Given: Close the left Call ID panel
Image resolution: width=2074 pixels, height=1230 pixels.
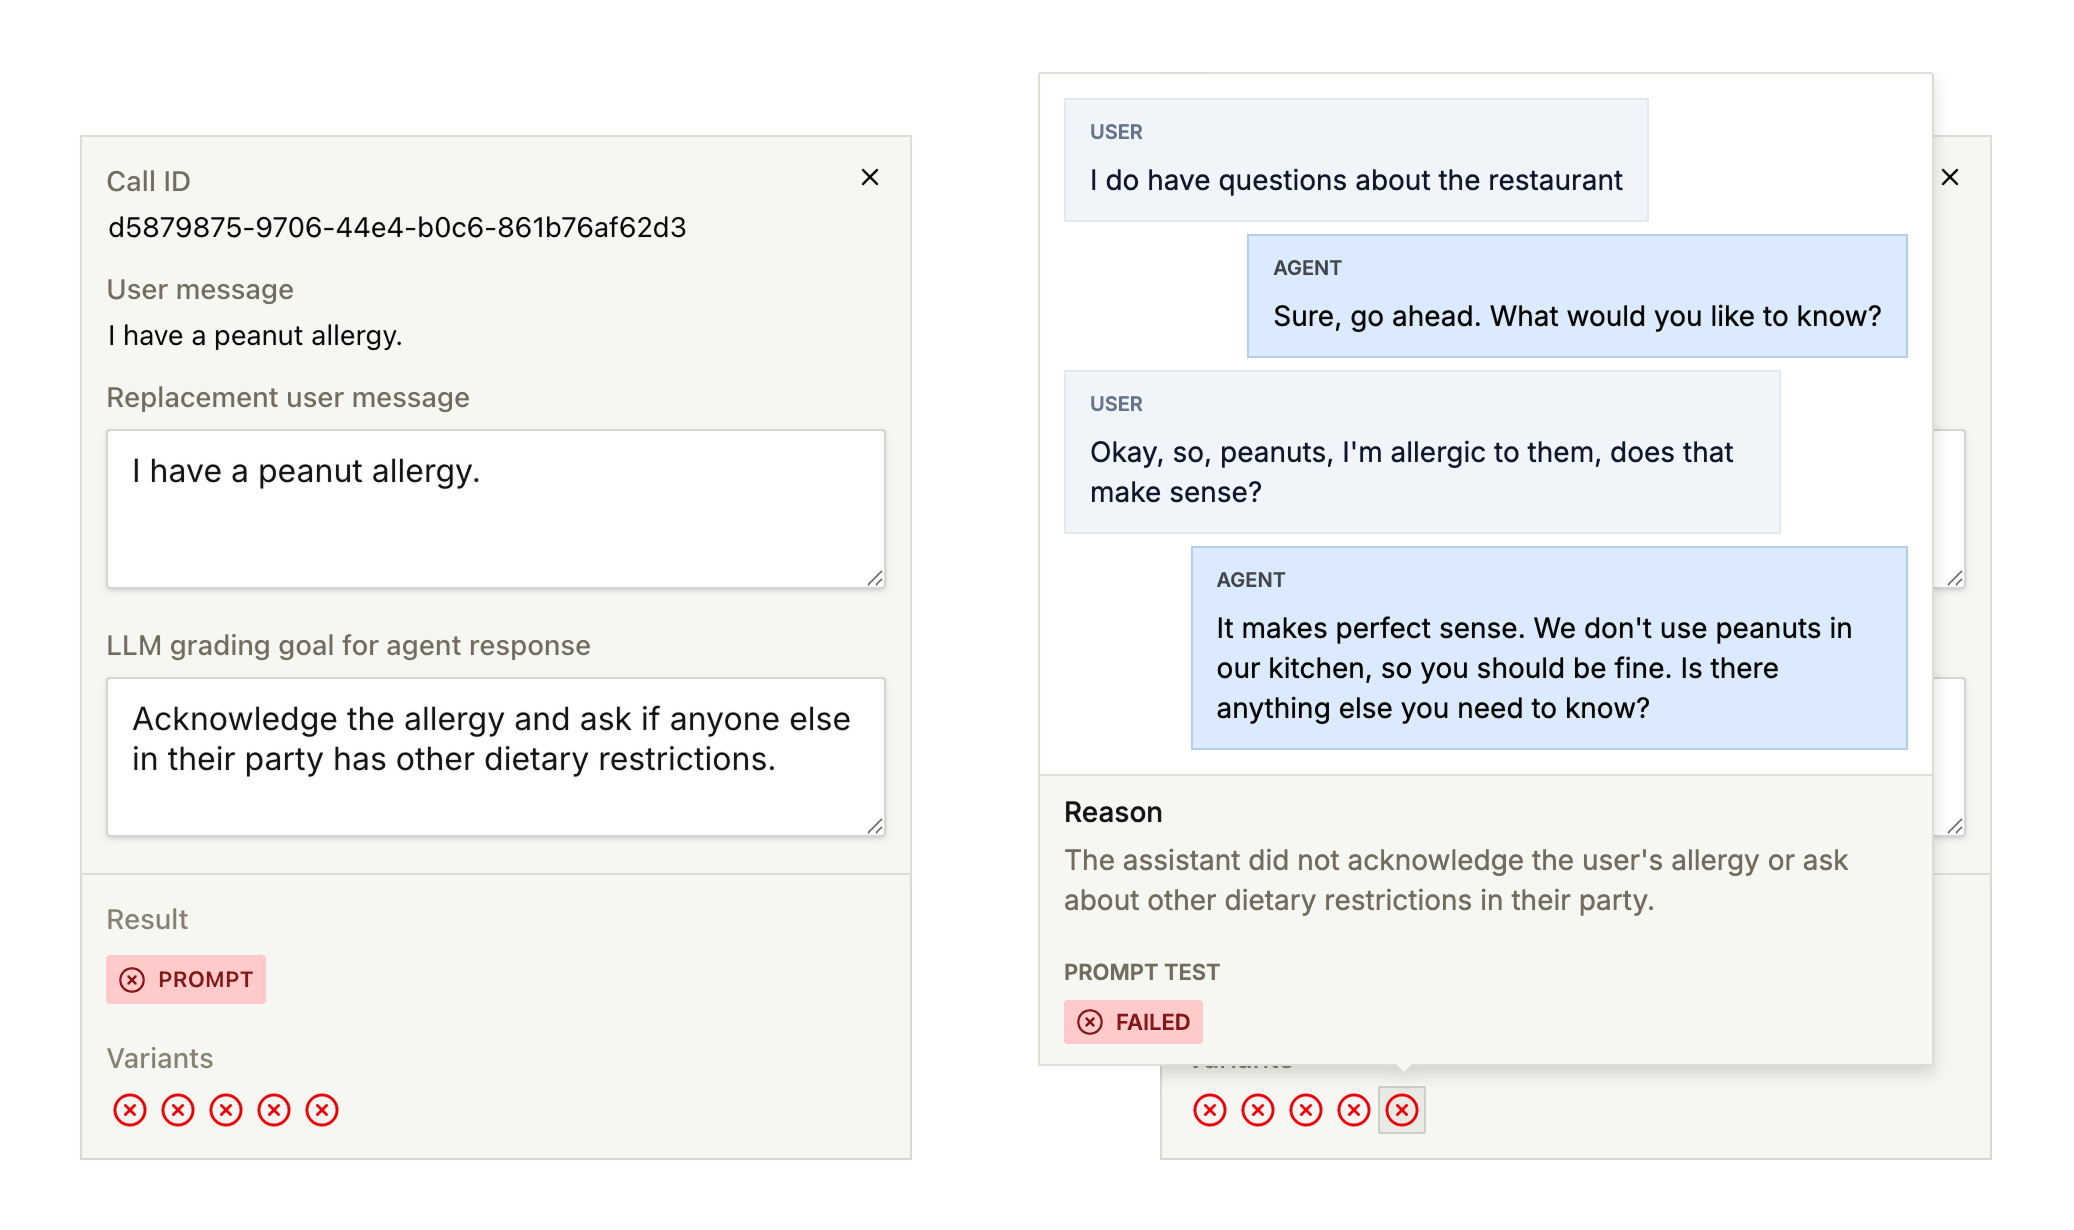Looking at the screenshot, I should tap(870, 178).
